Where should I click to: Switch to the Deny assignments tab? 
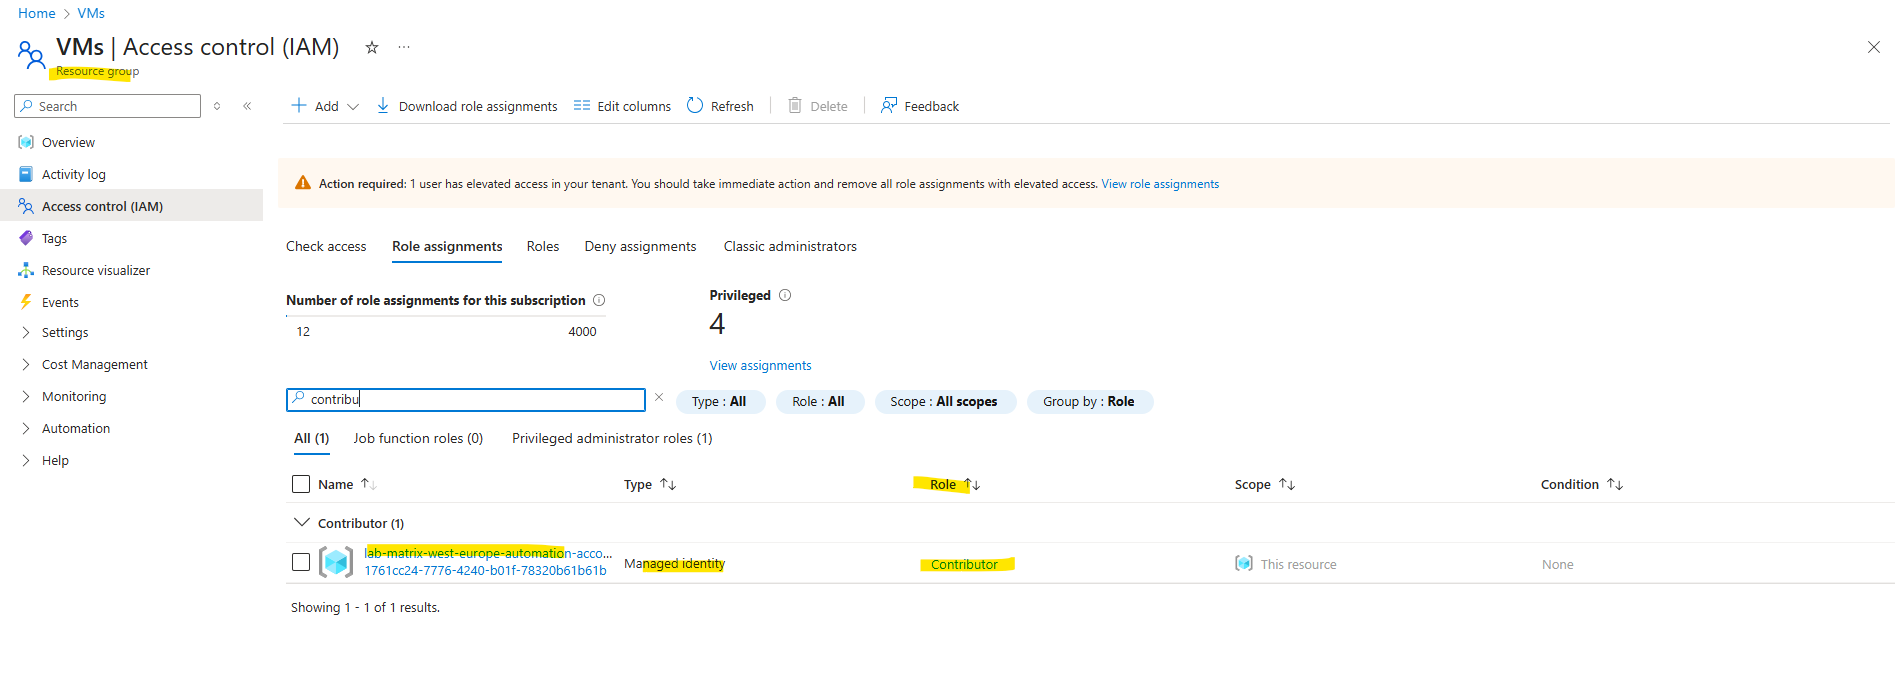click(x=640, y=247)
